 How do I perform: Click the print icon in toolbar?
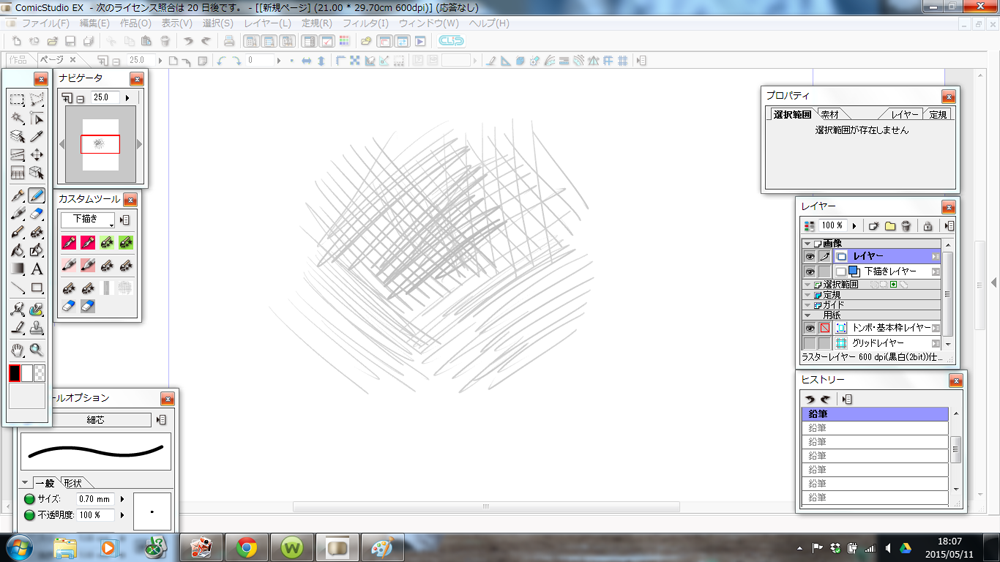pyautogui.click(x=229, y=41)
